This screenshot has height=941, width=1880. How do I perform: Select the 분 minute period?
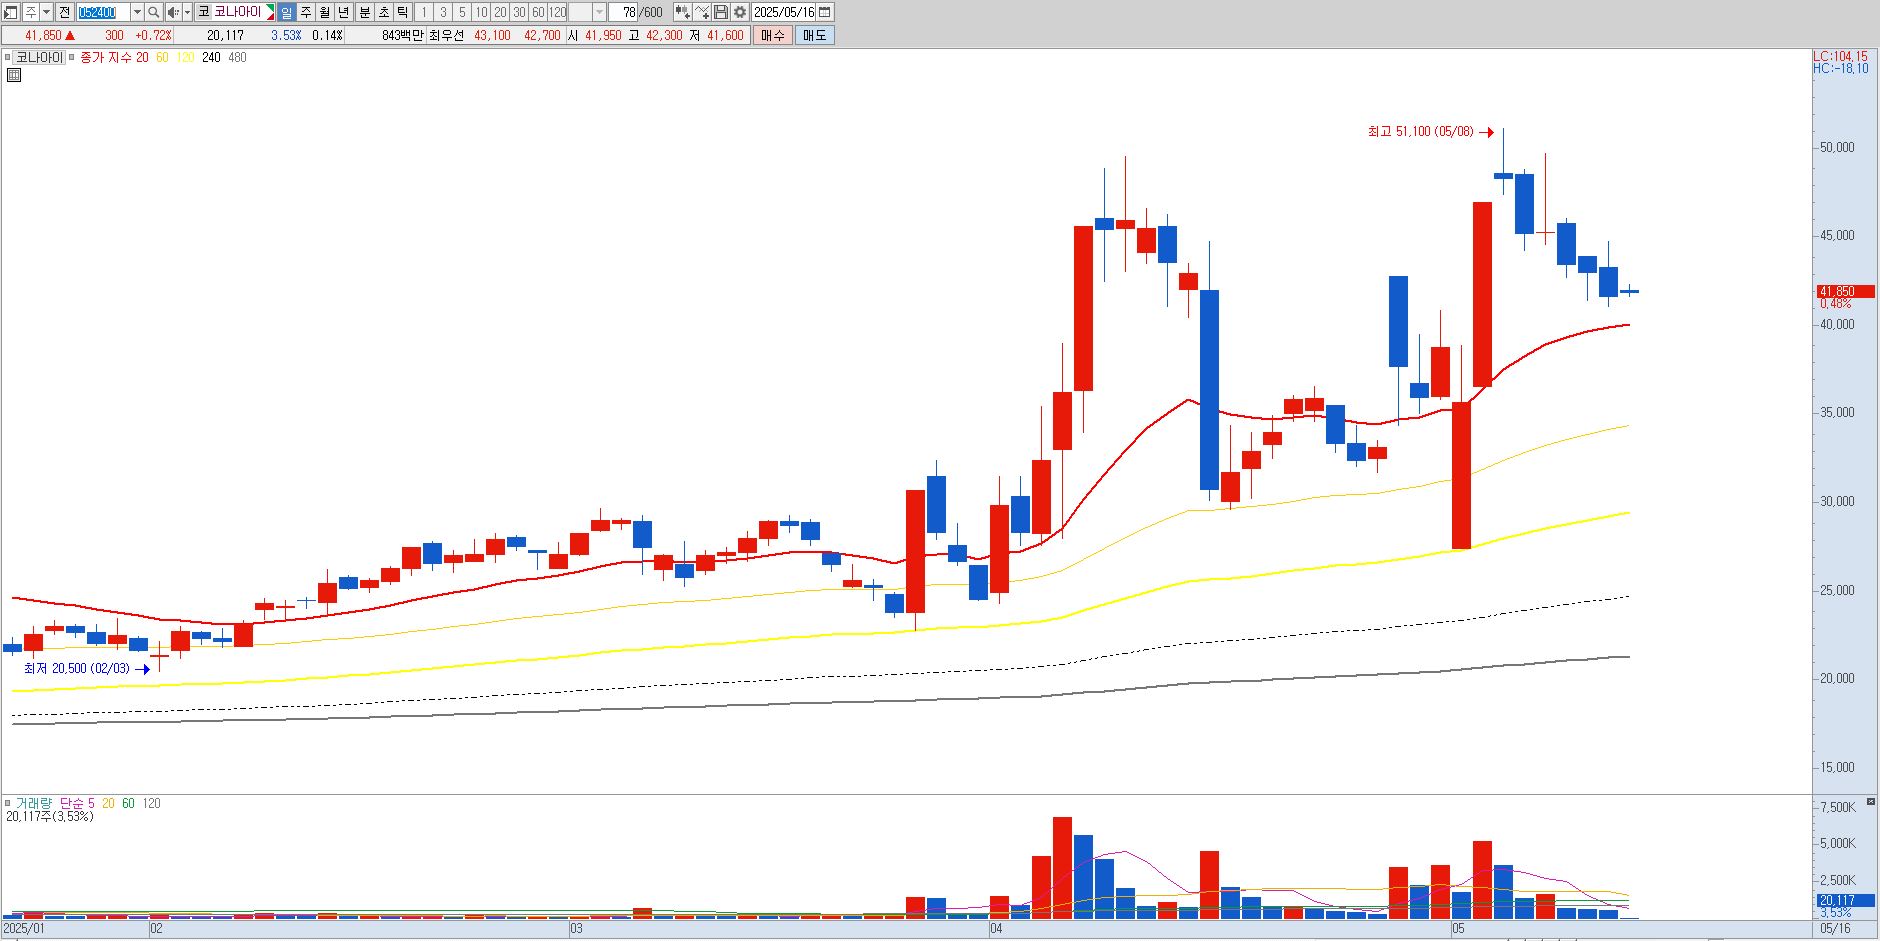click(365, 12)
